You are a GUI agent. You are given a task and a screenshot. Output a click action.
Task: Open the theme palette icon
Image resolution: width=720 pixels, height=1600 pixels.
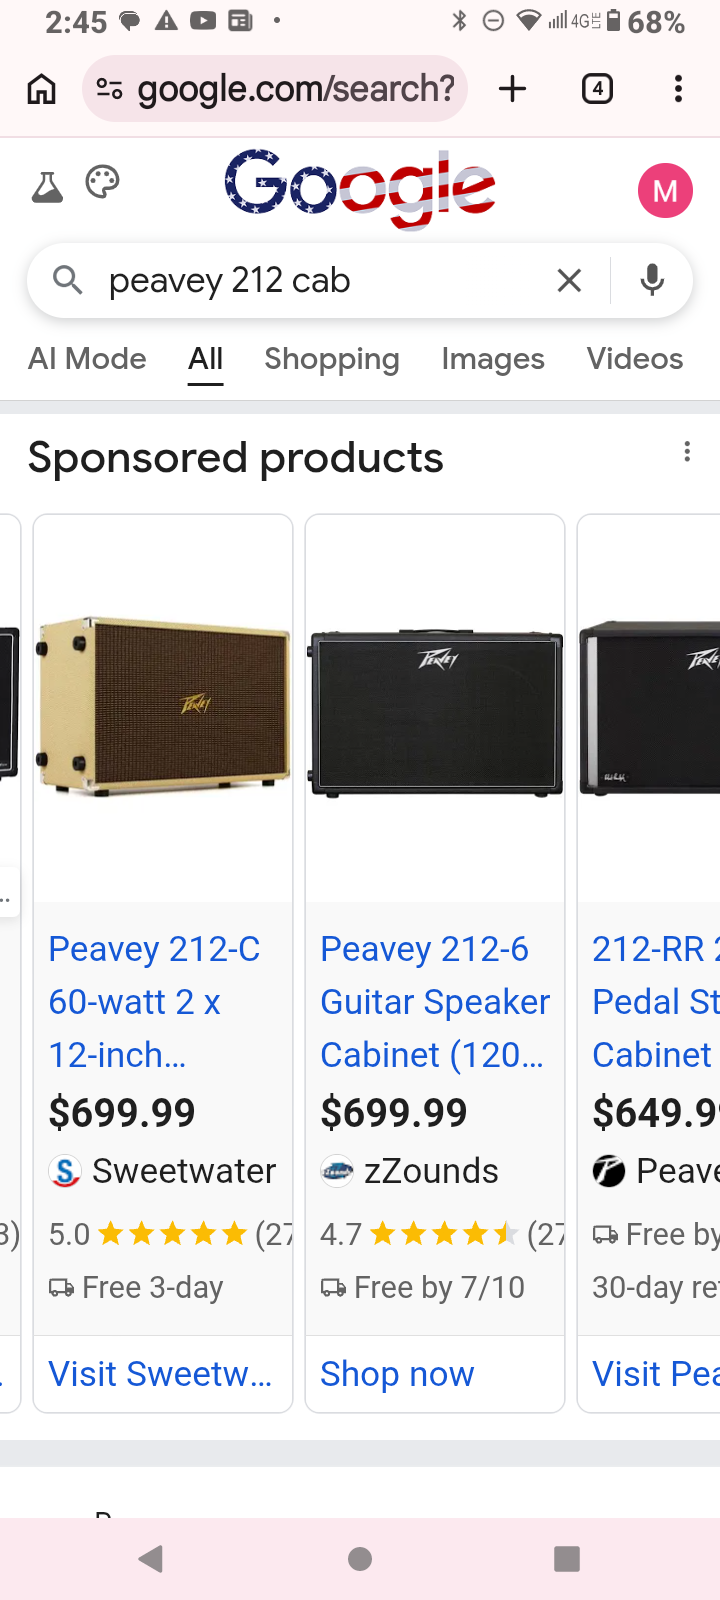[x=102, y=183]
